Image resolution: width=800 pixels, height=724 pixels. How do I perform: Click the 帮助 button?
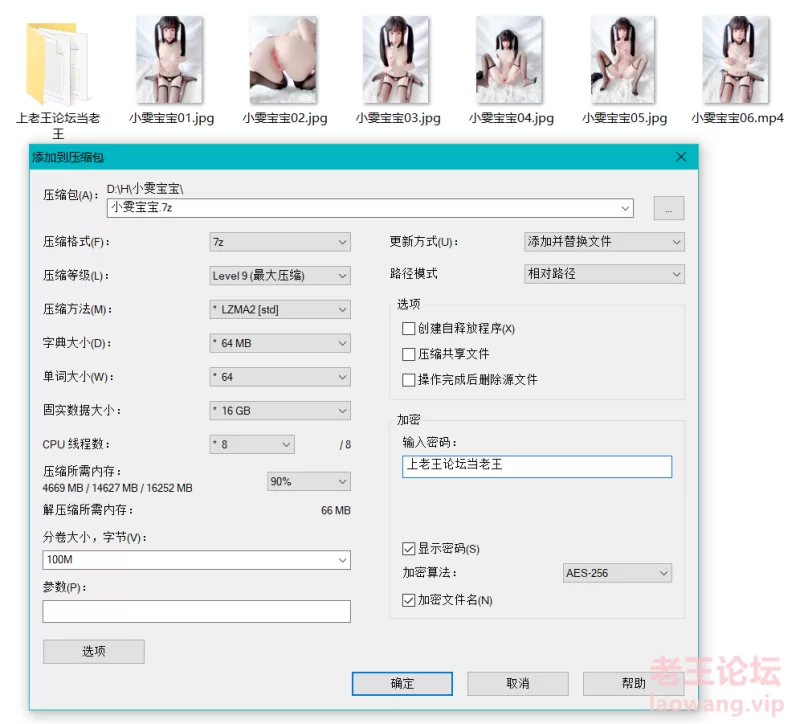[634, 683]
